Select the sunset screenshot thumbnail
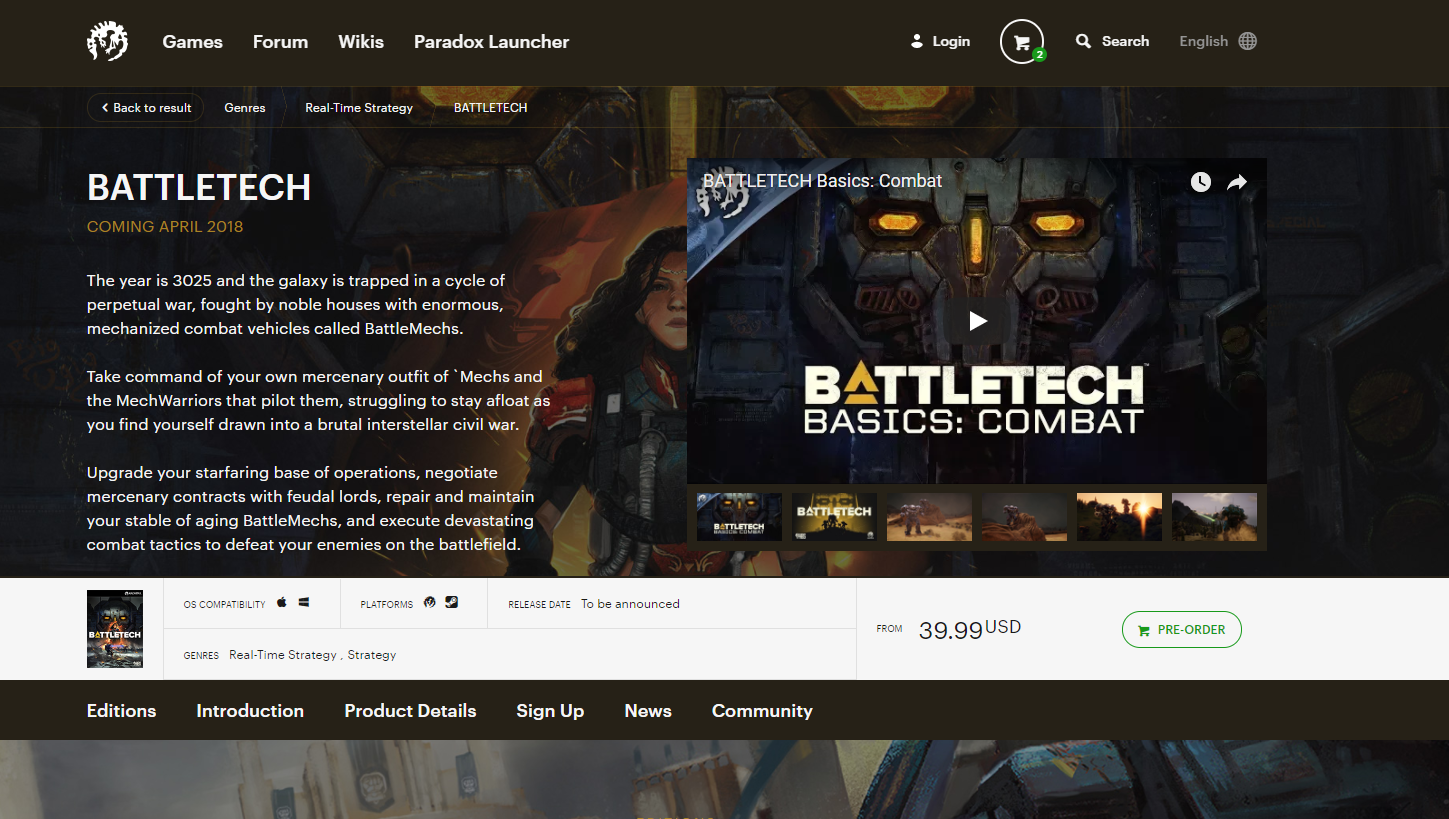 [x=1119, y=517]
